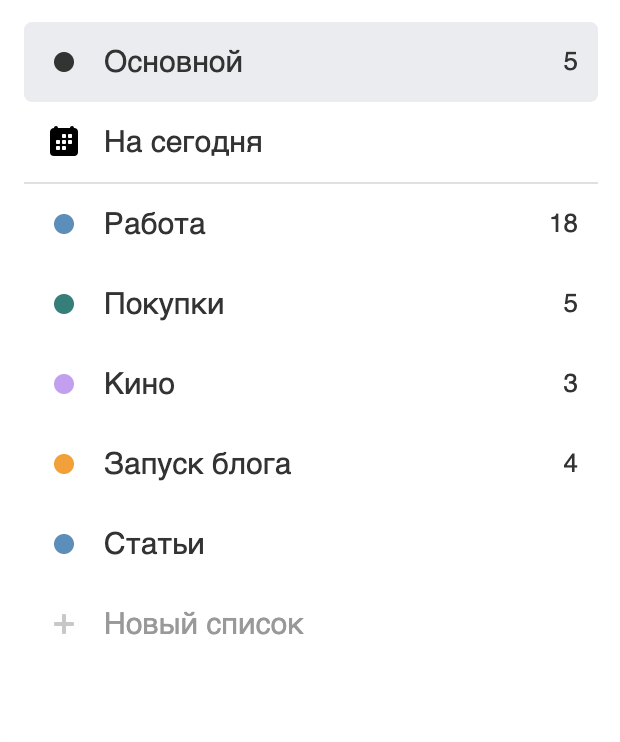This screenshot has height=742, width=620.
Task: Click the black dot beside Основной
Action: [64, 62]
